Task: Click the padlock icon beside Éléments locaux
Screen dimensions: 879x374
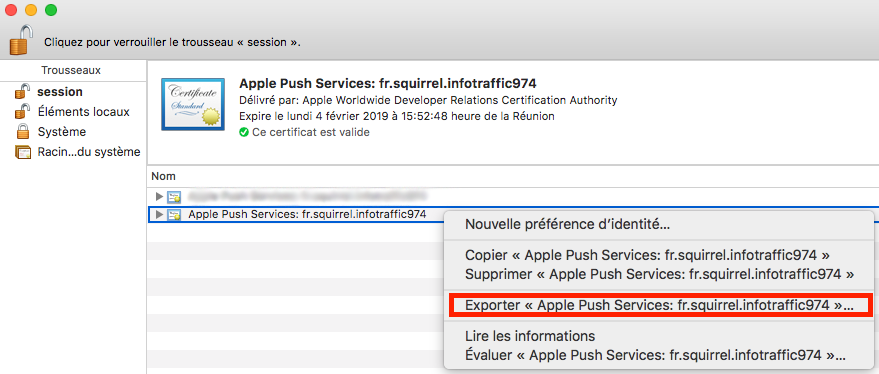Action: click(22, 111)
